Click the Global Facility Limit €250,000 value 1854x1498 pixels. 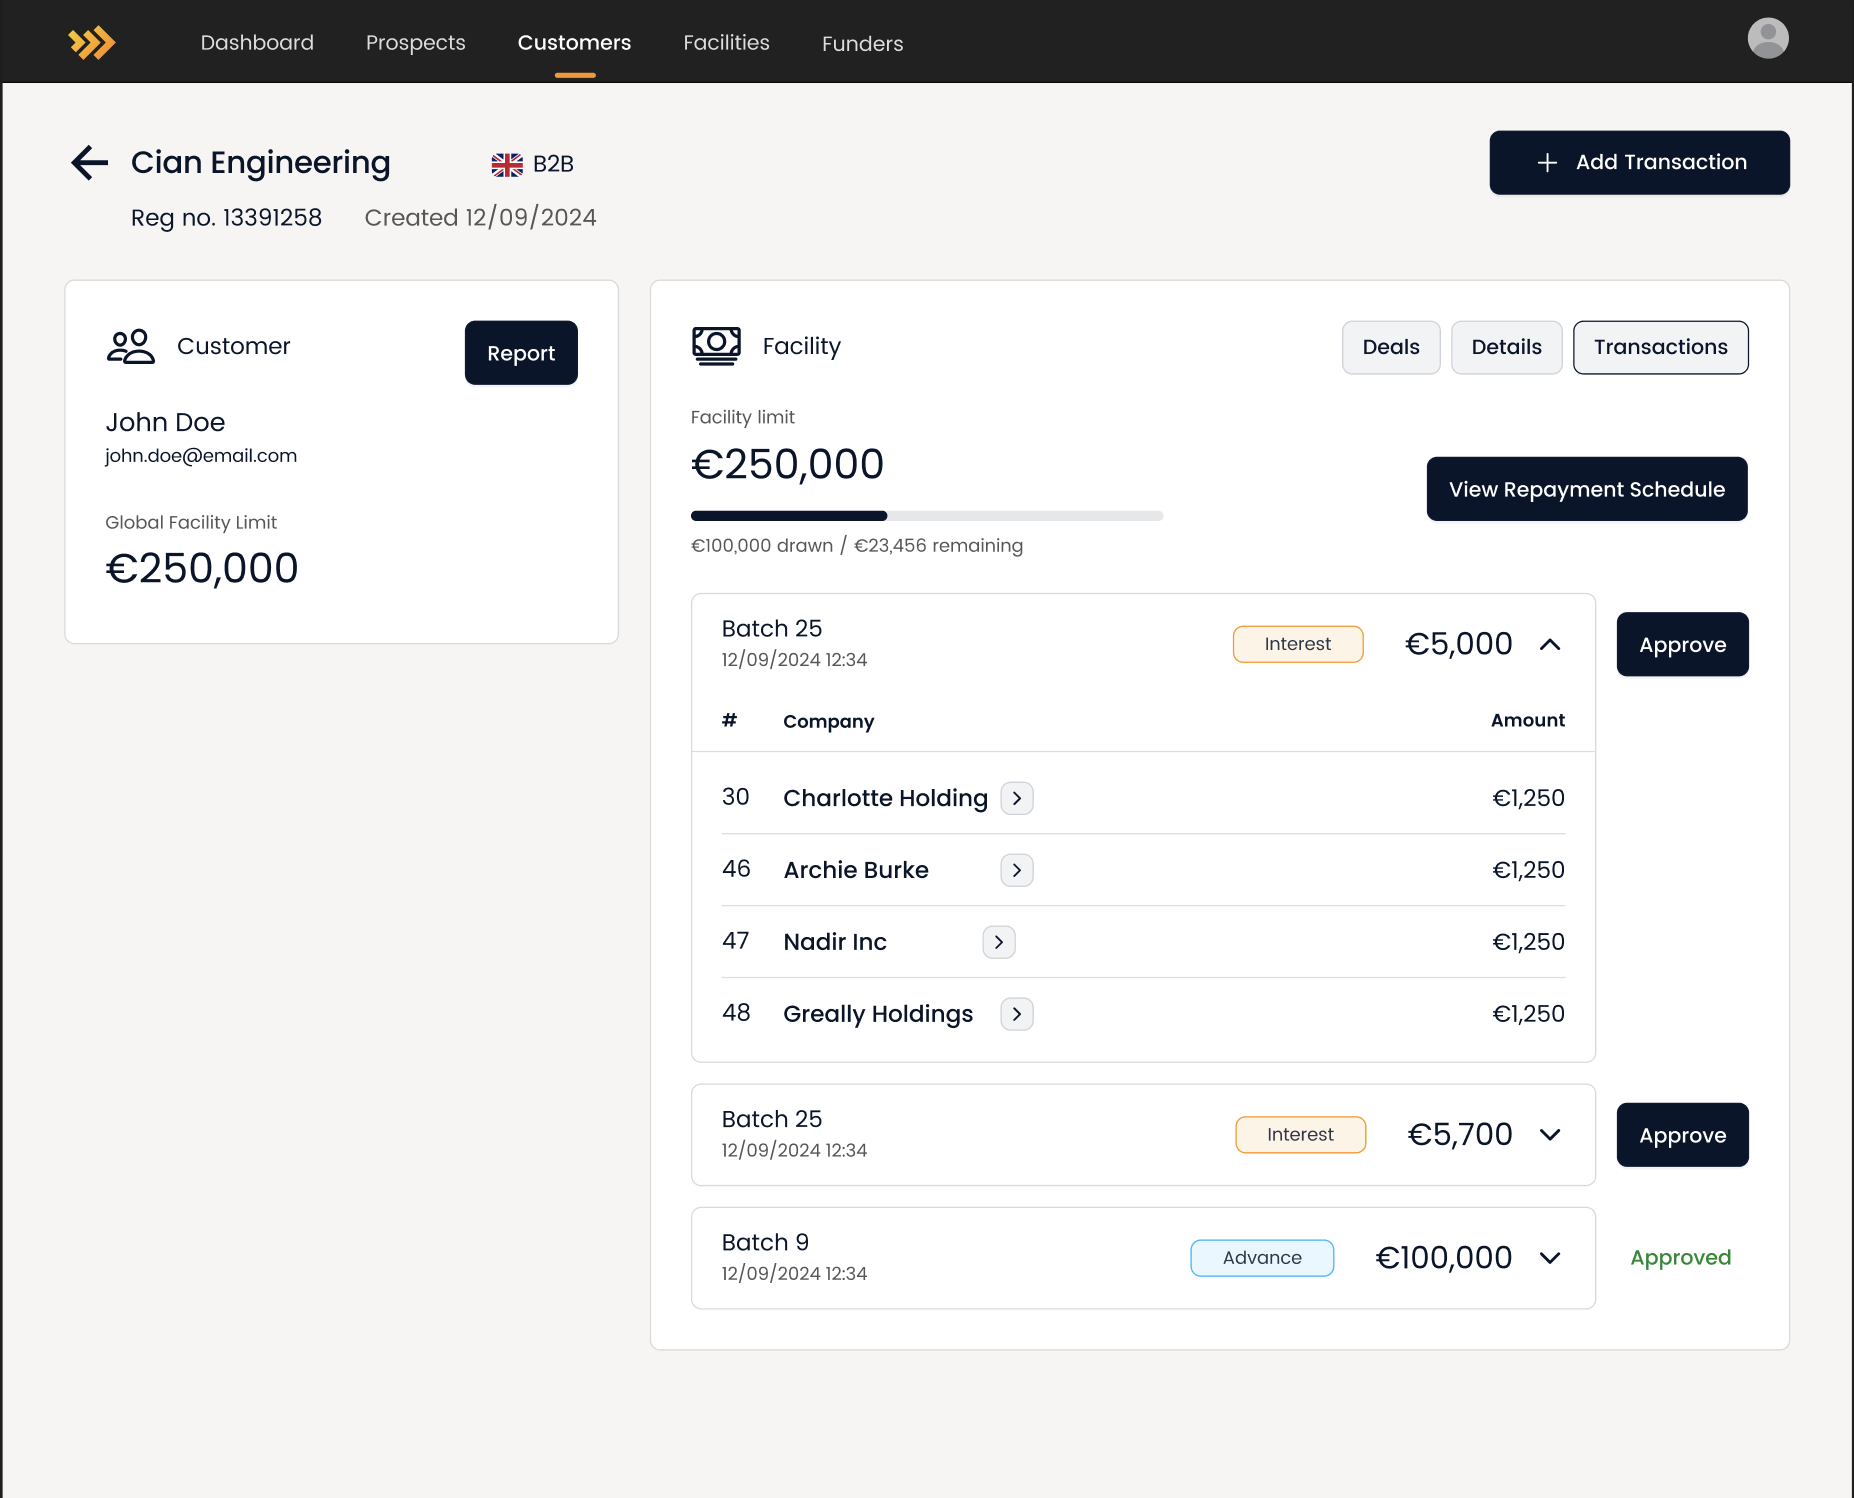pyautogui.click(x=201, y=568)
